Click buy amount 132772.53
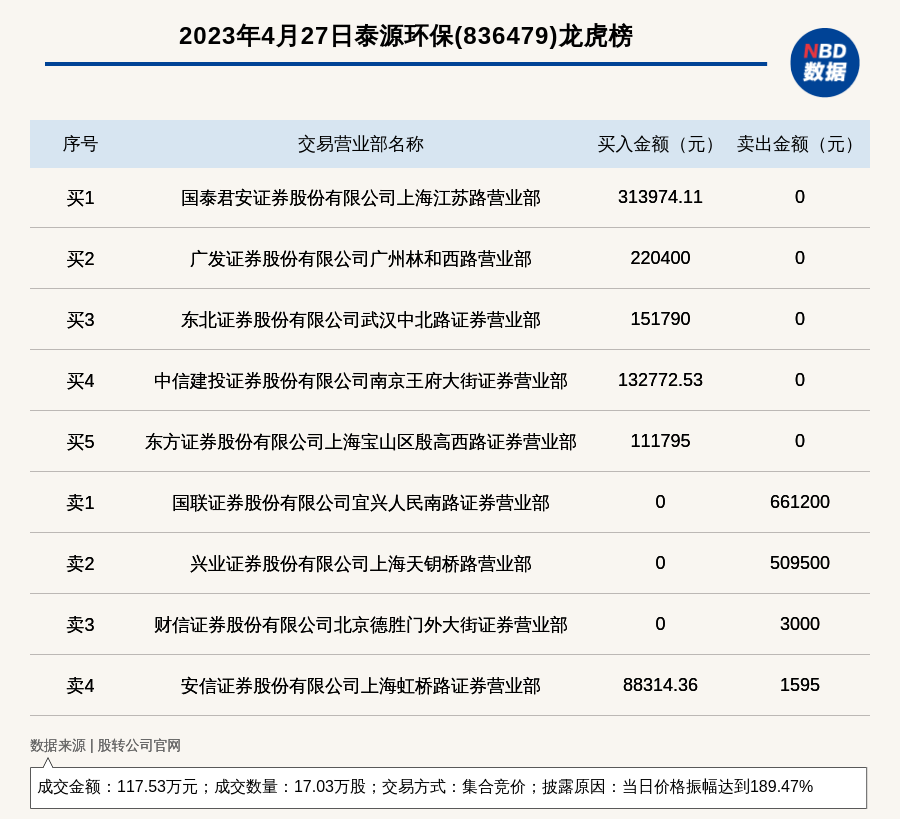Screen dimensions: 900x819 660,380
